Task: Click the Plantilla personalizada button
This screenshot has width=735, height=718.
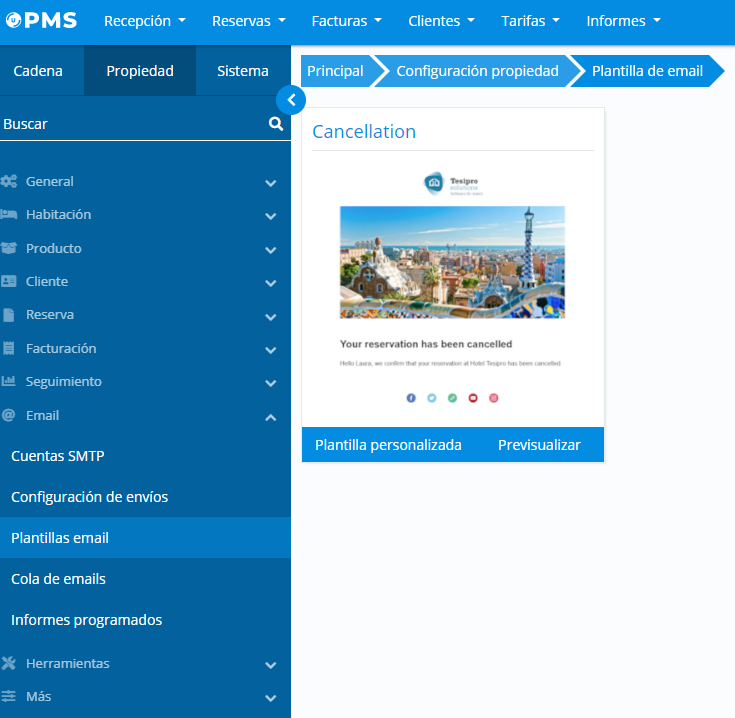Action: coord(388,445)
